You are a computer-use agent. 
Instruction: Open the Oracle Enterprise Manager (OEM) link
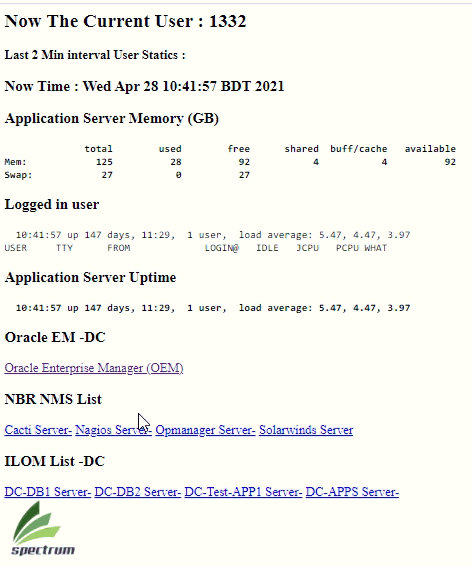94,368
